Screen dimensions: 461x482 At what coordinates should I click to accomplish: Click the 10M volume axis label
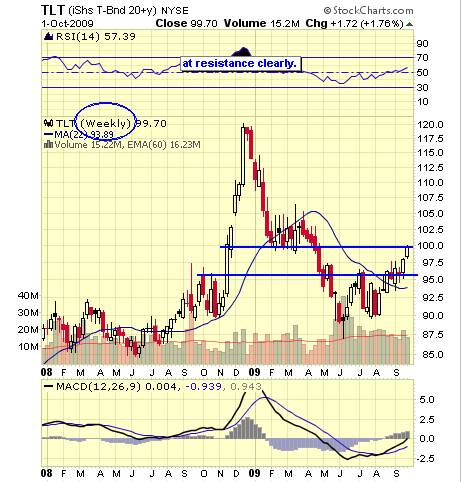click(28, 347)
